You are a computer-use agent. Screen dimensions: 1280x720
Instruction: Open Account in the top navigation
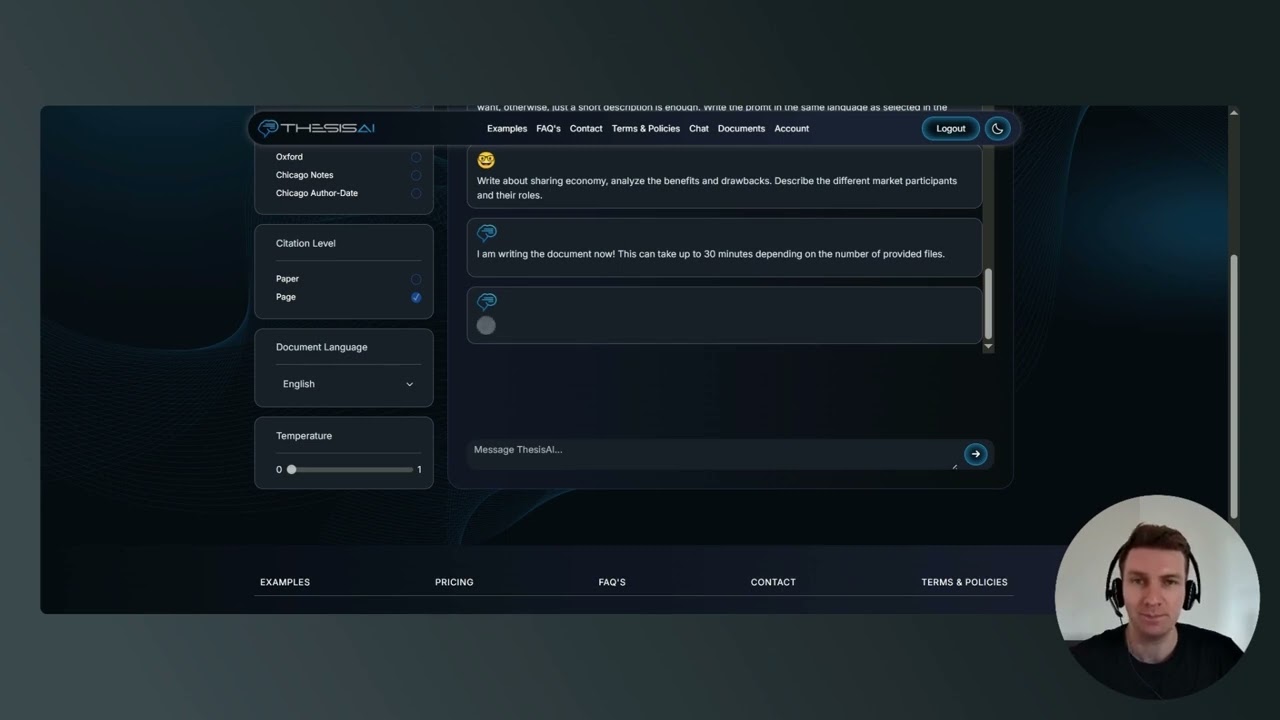792,128
